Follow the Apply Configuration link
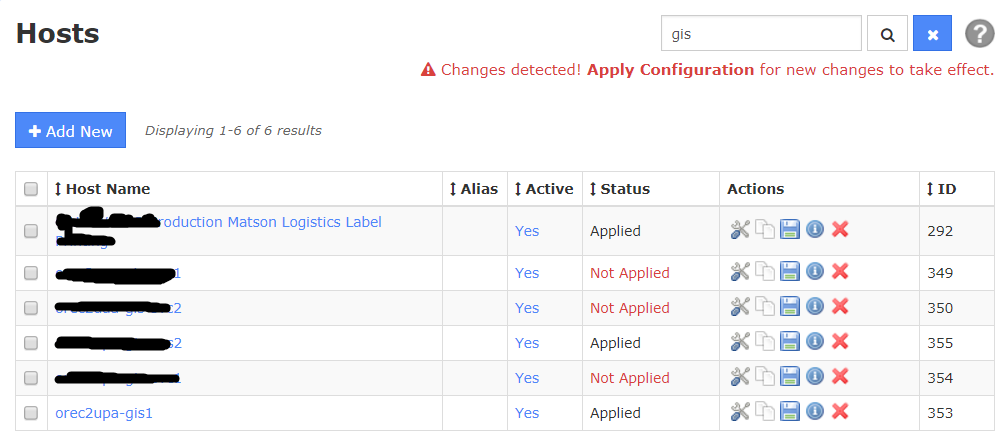1002x447 pixels. 670,70
